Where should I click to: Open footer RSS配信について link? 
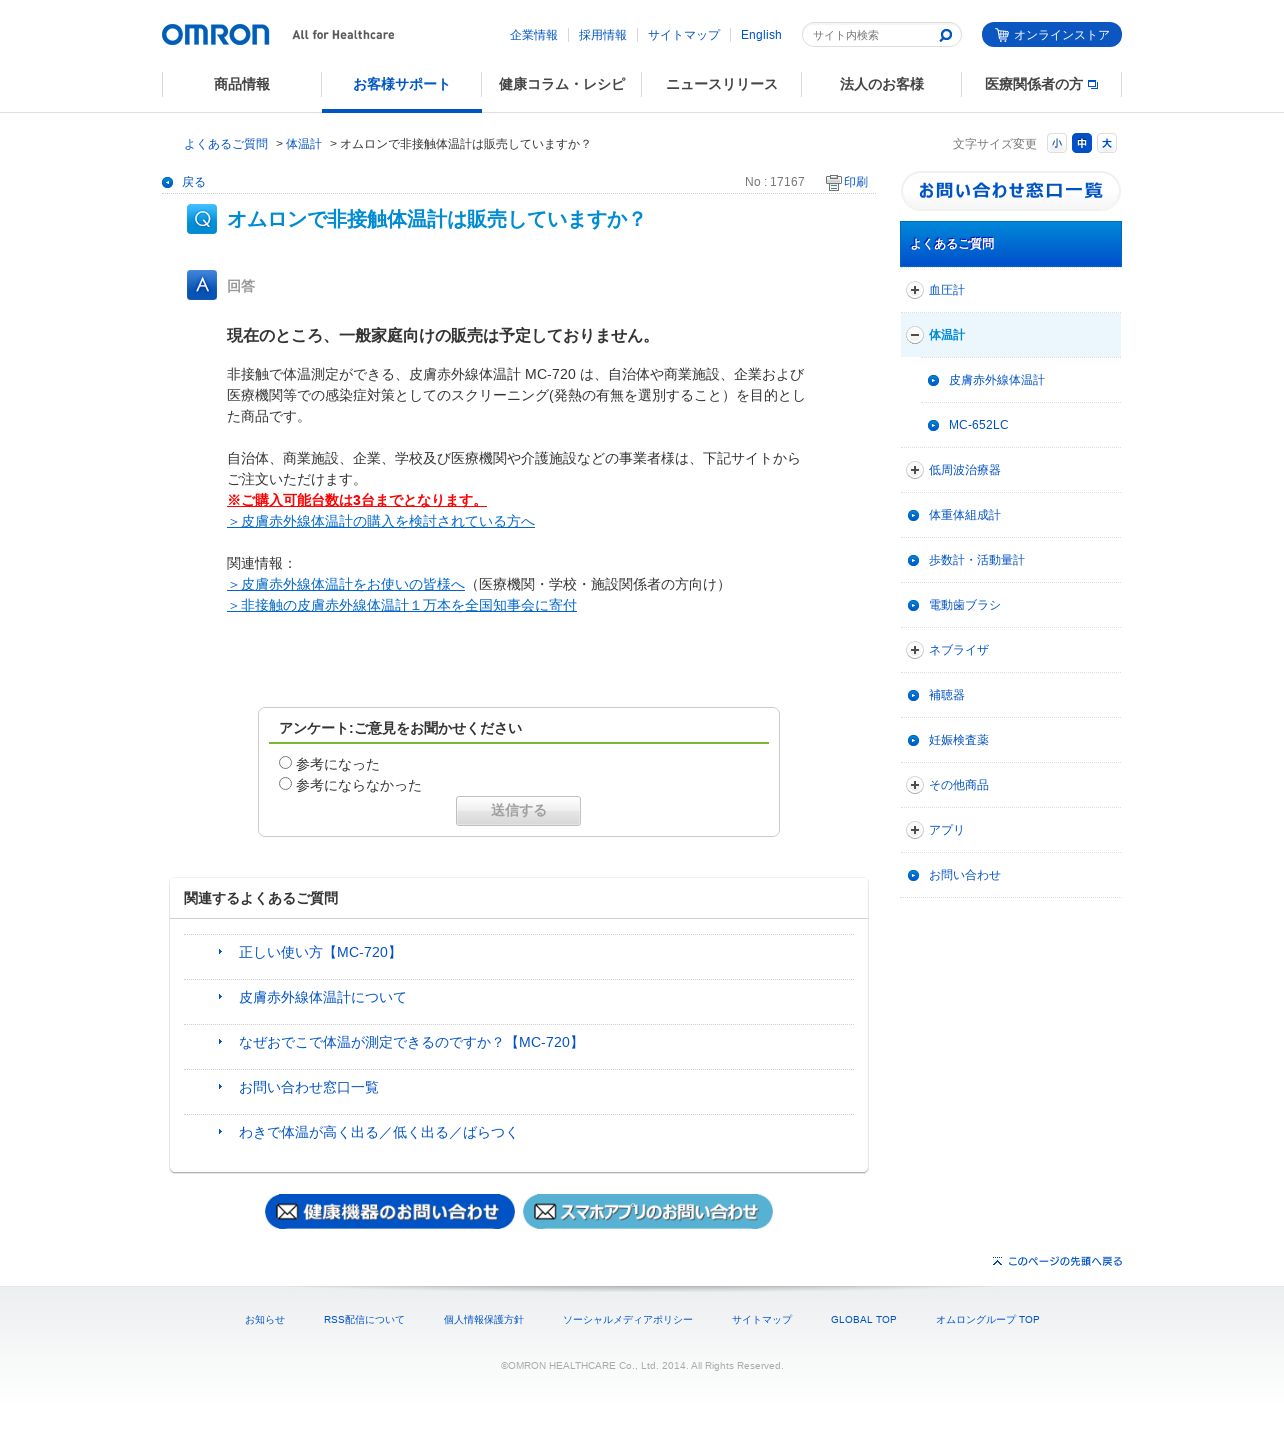(364, 1320)
